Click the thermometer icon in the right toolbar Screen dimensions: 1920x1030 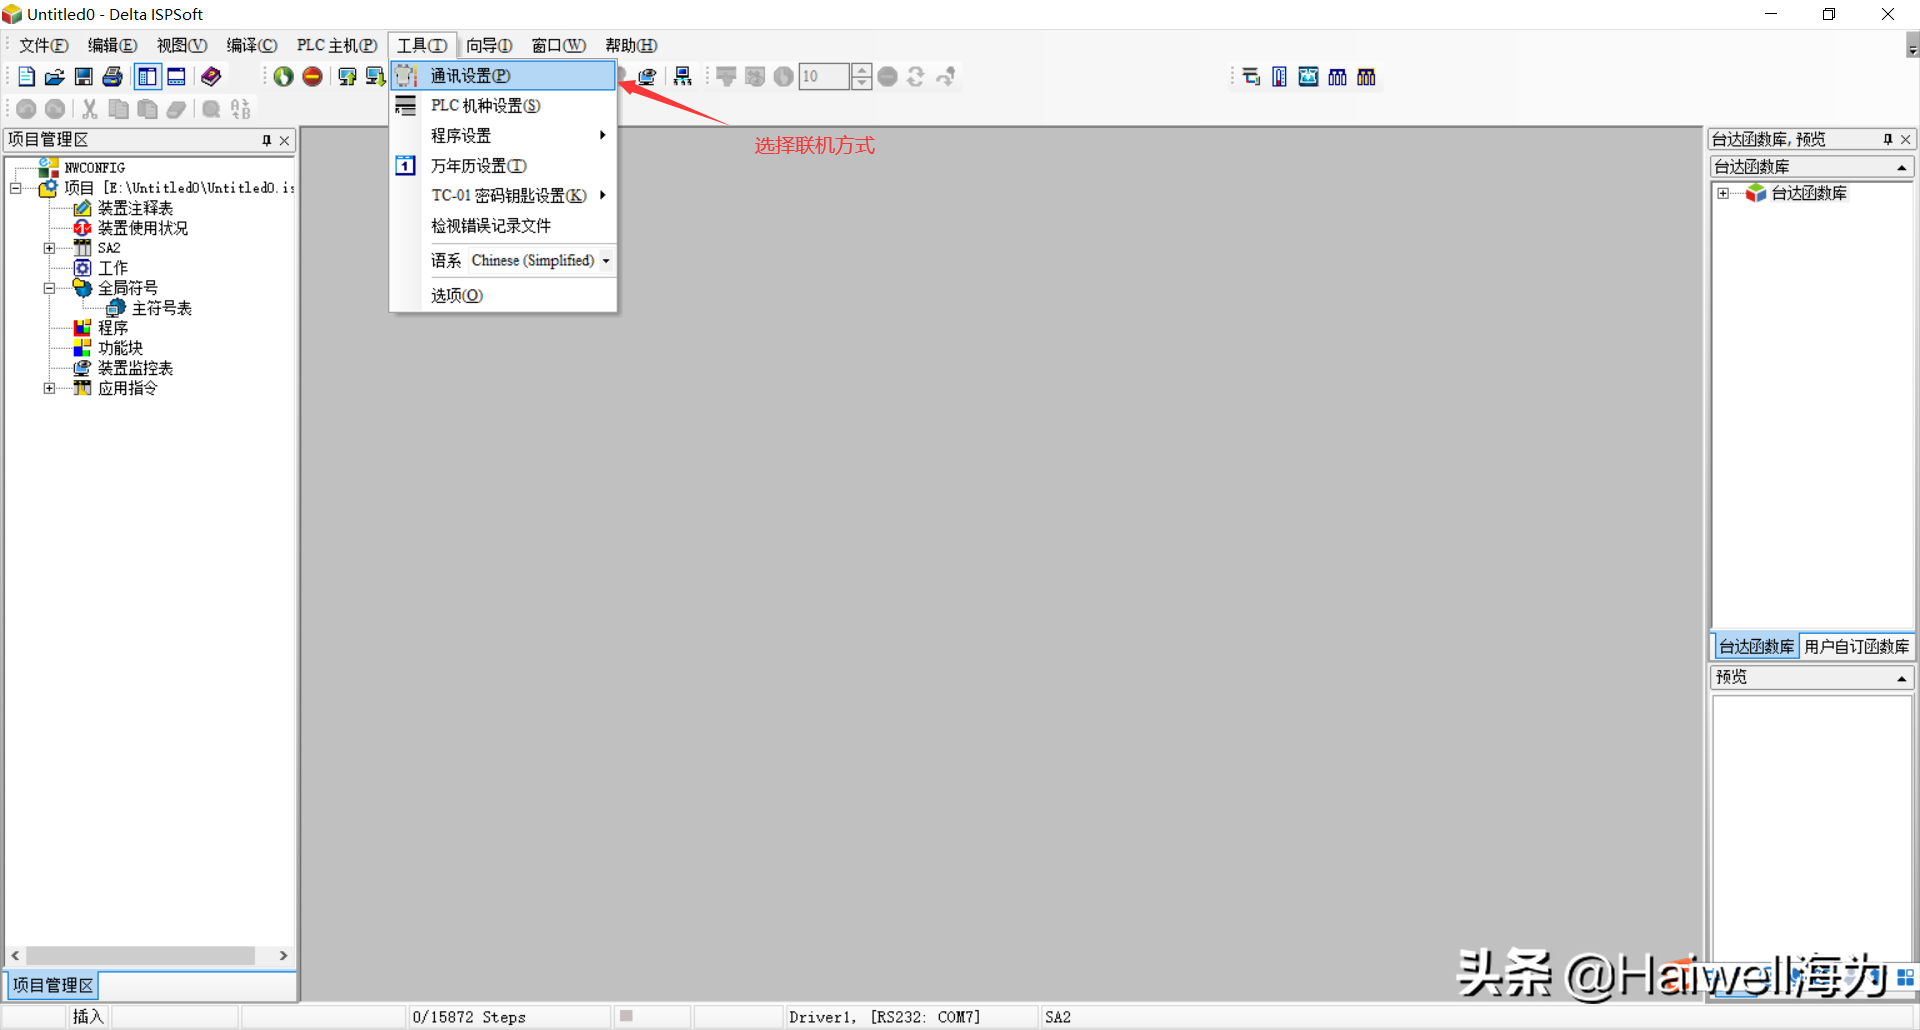coord(1279,77)
